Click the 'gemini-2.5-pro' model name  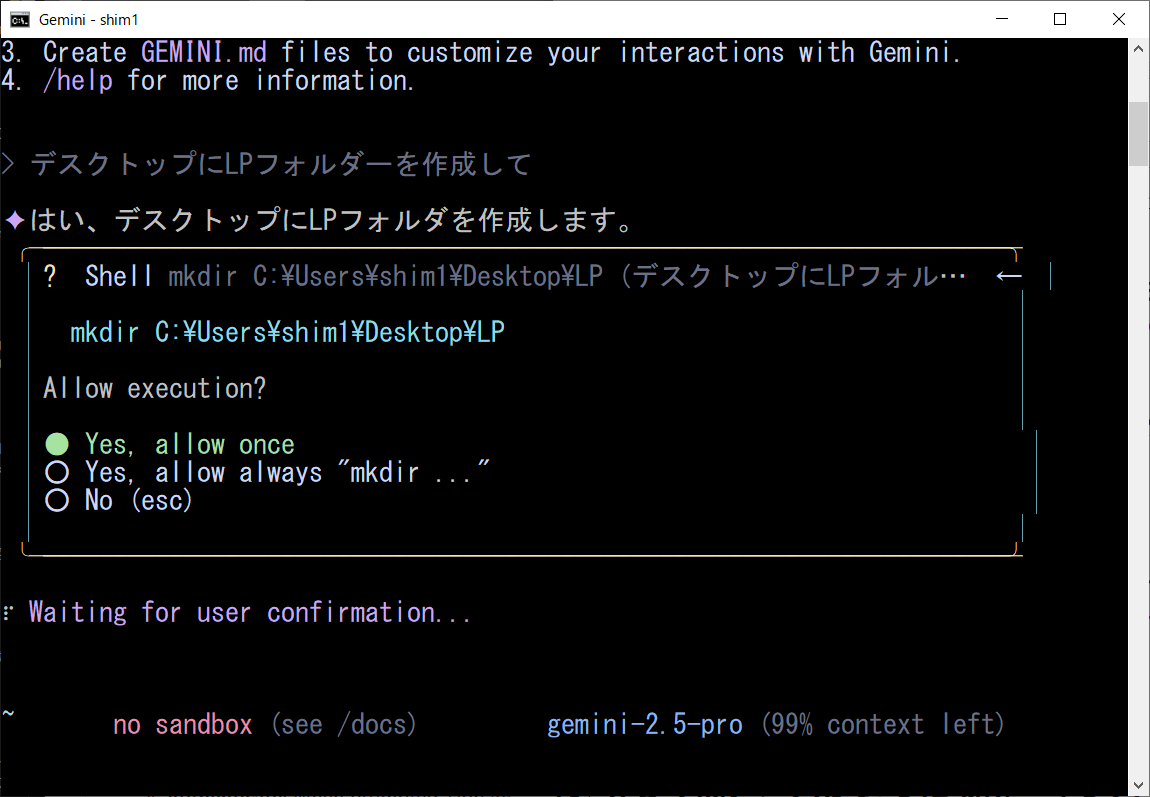point(645,724)
